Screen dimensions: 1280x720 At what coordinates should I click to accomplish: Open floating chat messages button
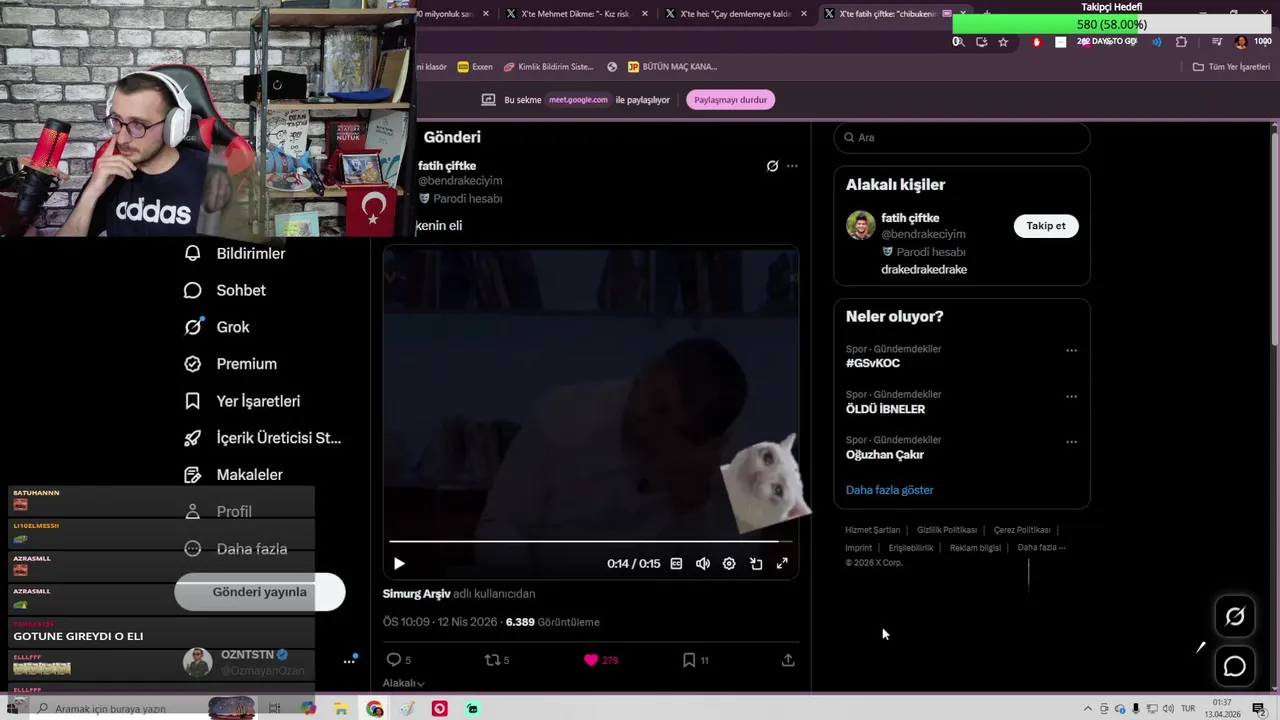pos(1235,666)
